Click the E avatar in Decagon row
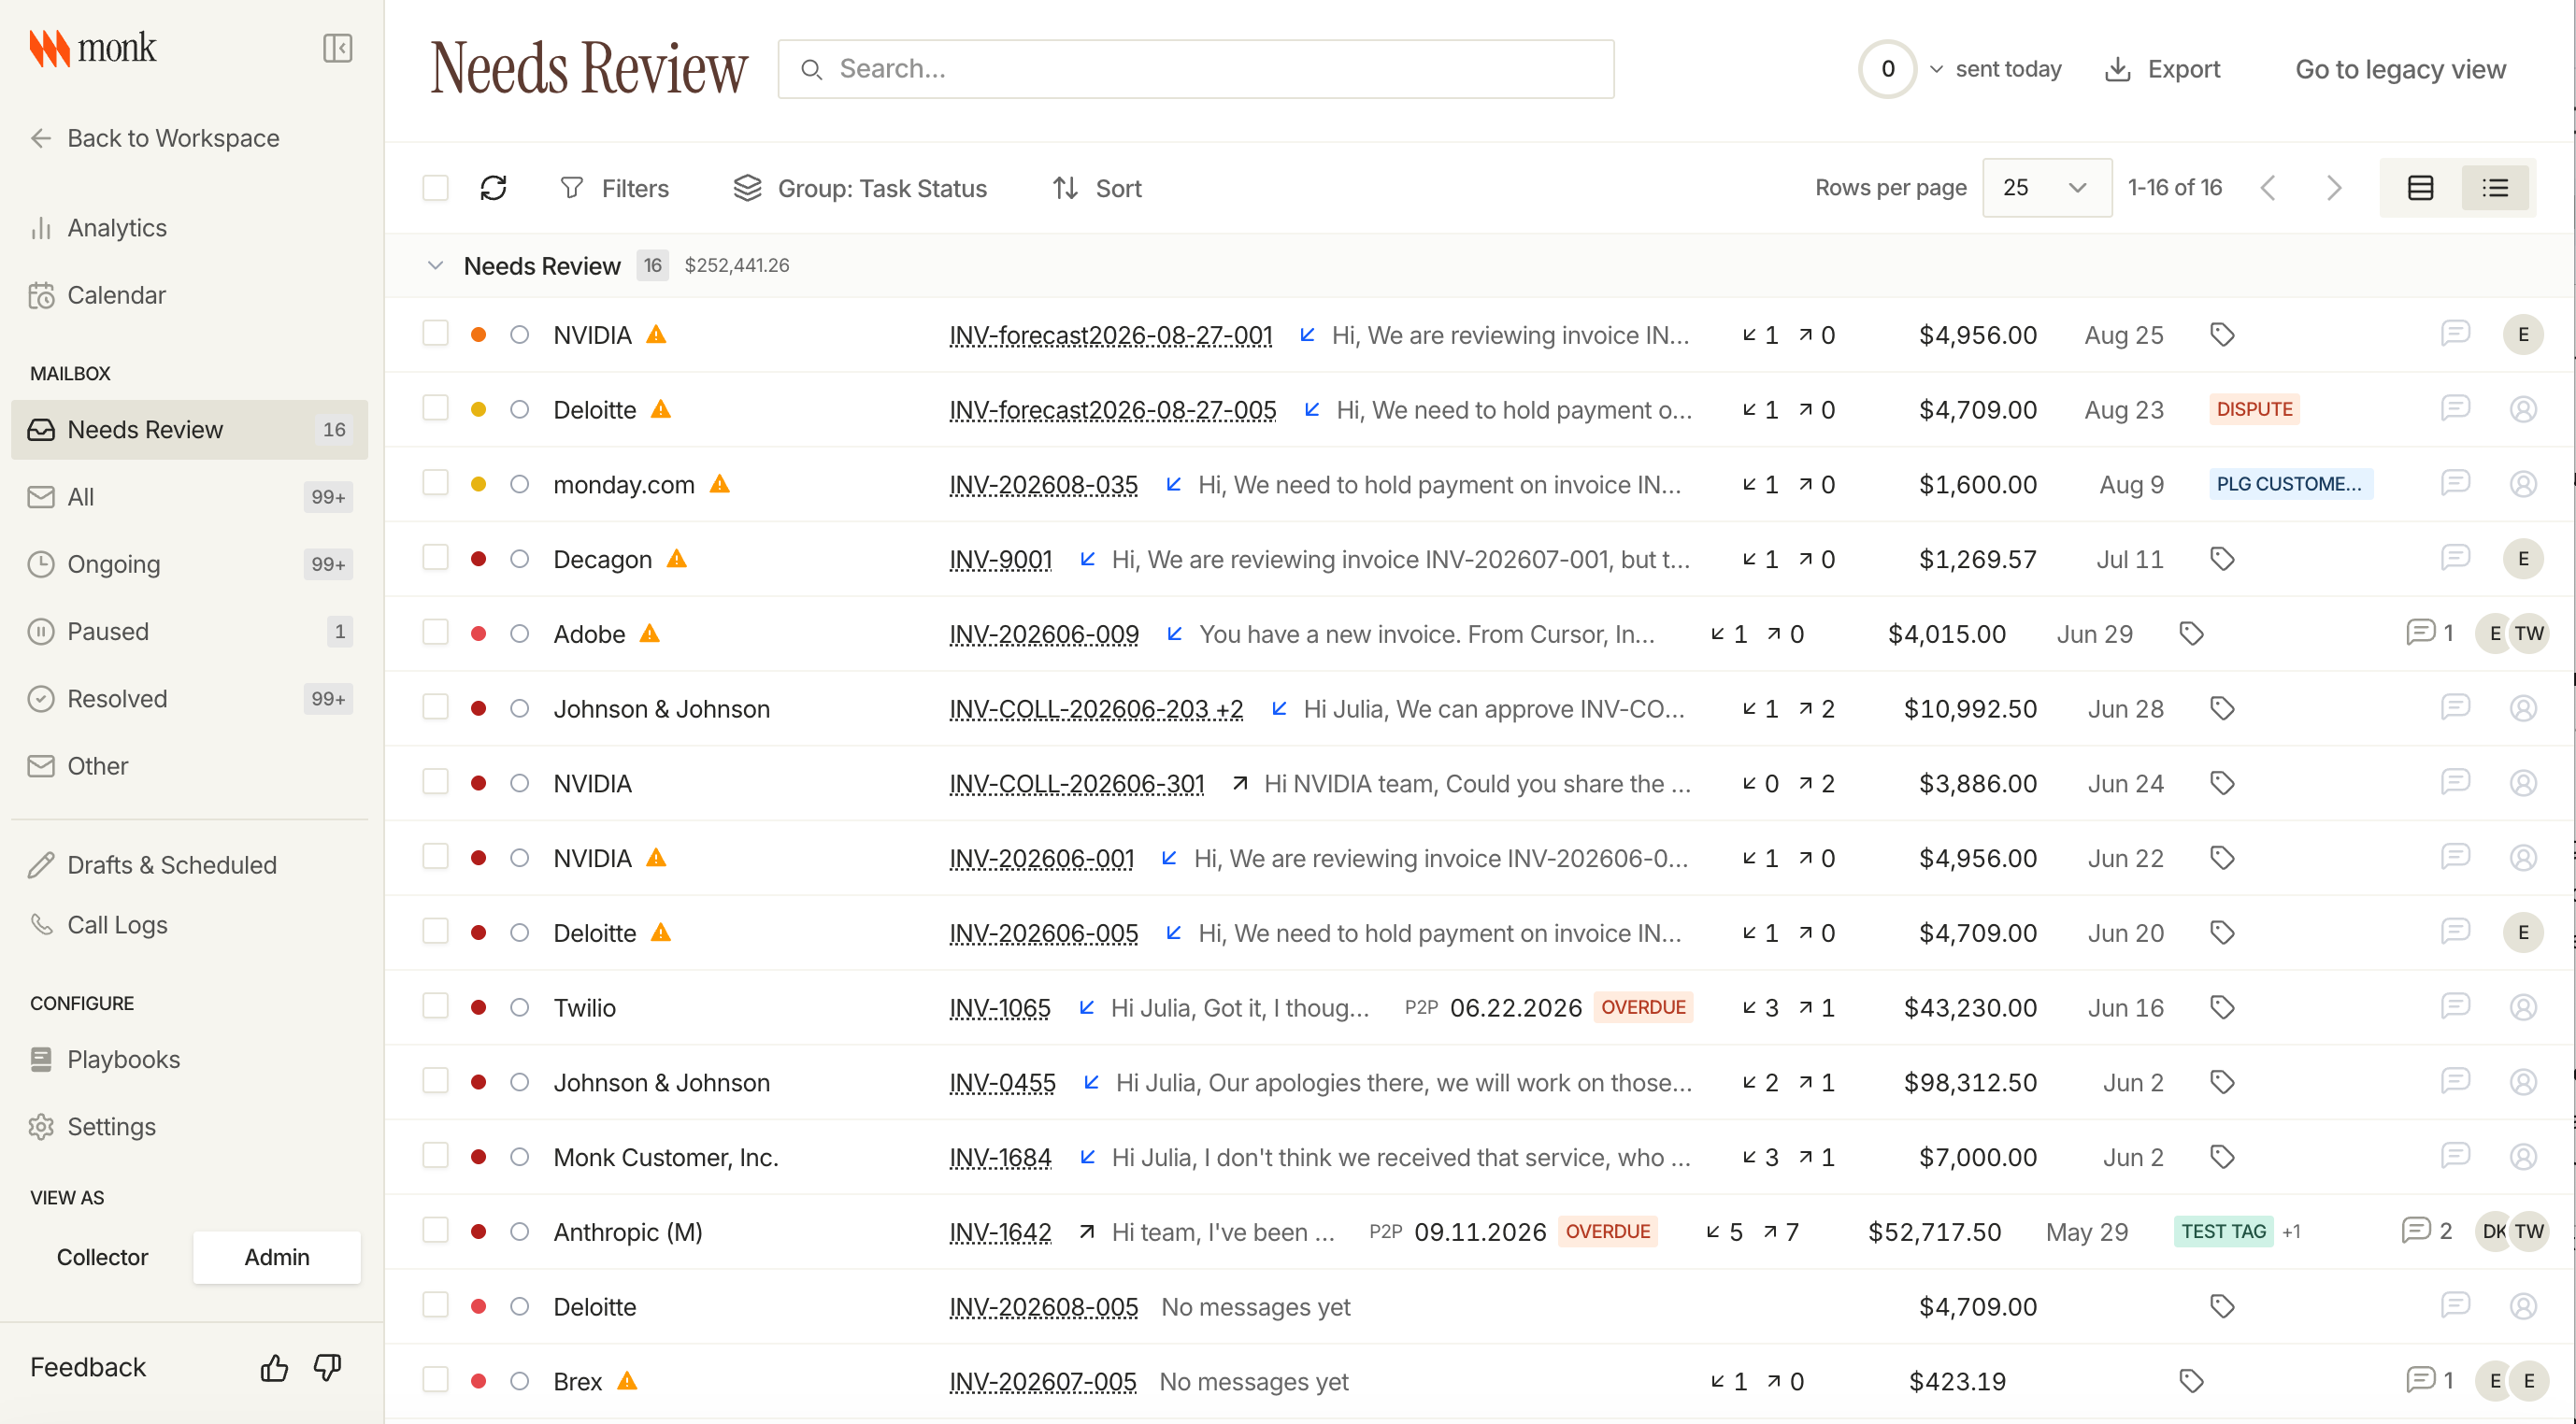Viewport: 2576px width, 1424px height. point(2523,559)
